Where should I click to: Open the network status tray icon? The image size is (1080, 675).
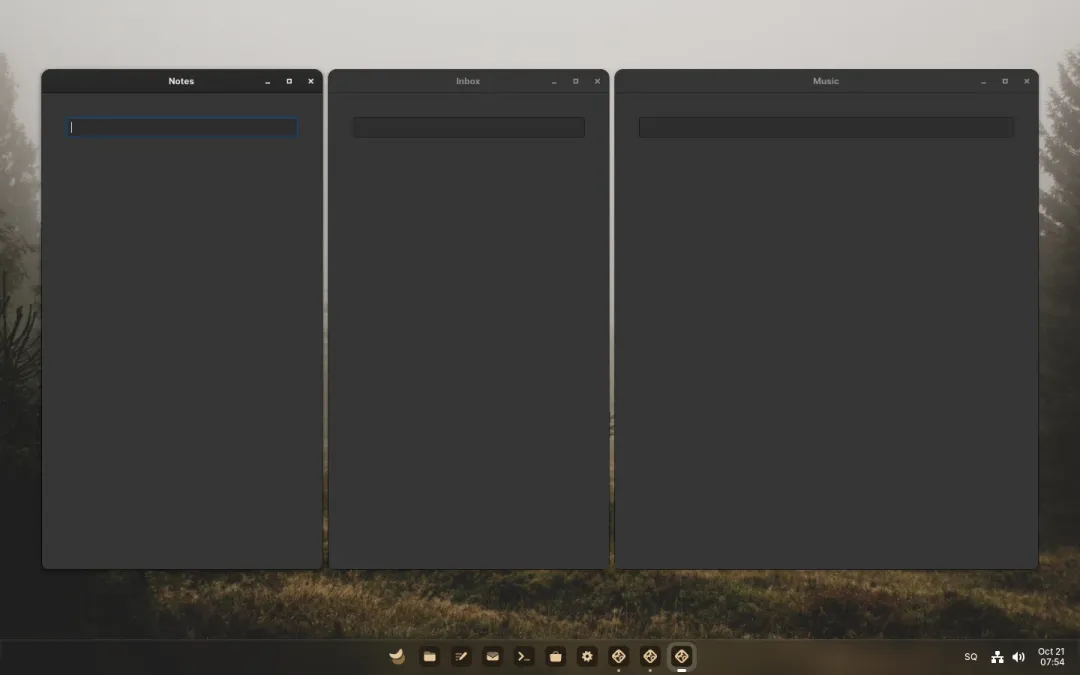pos(997,657)
